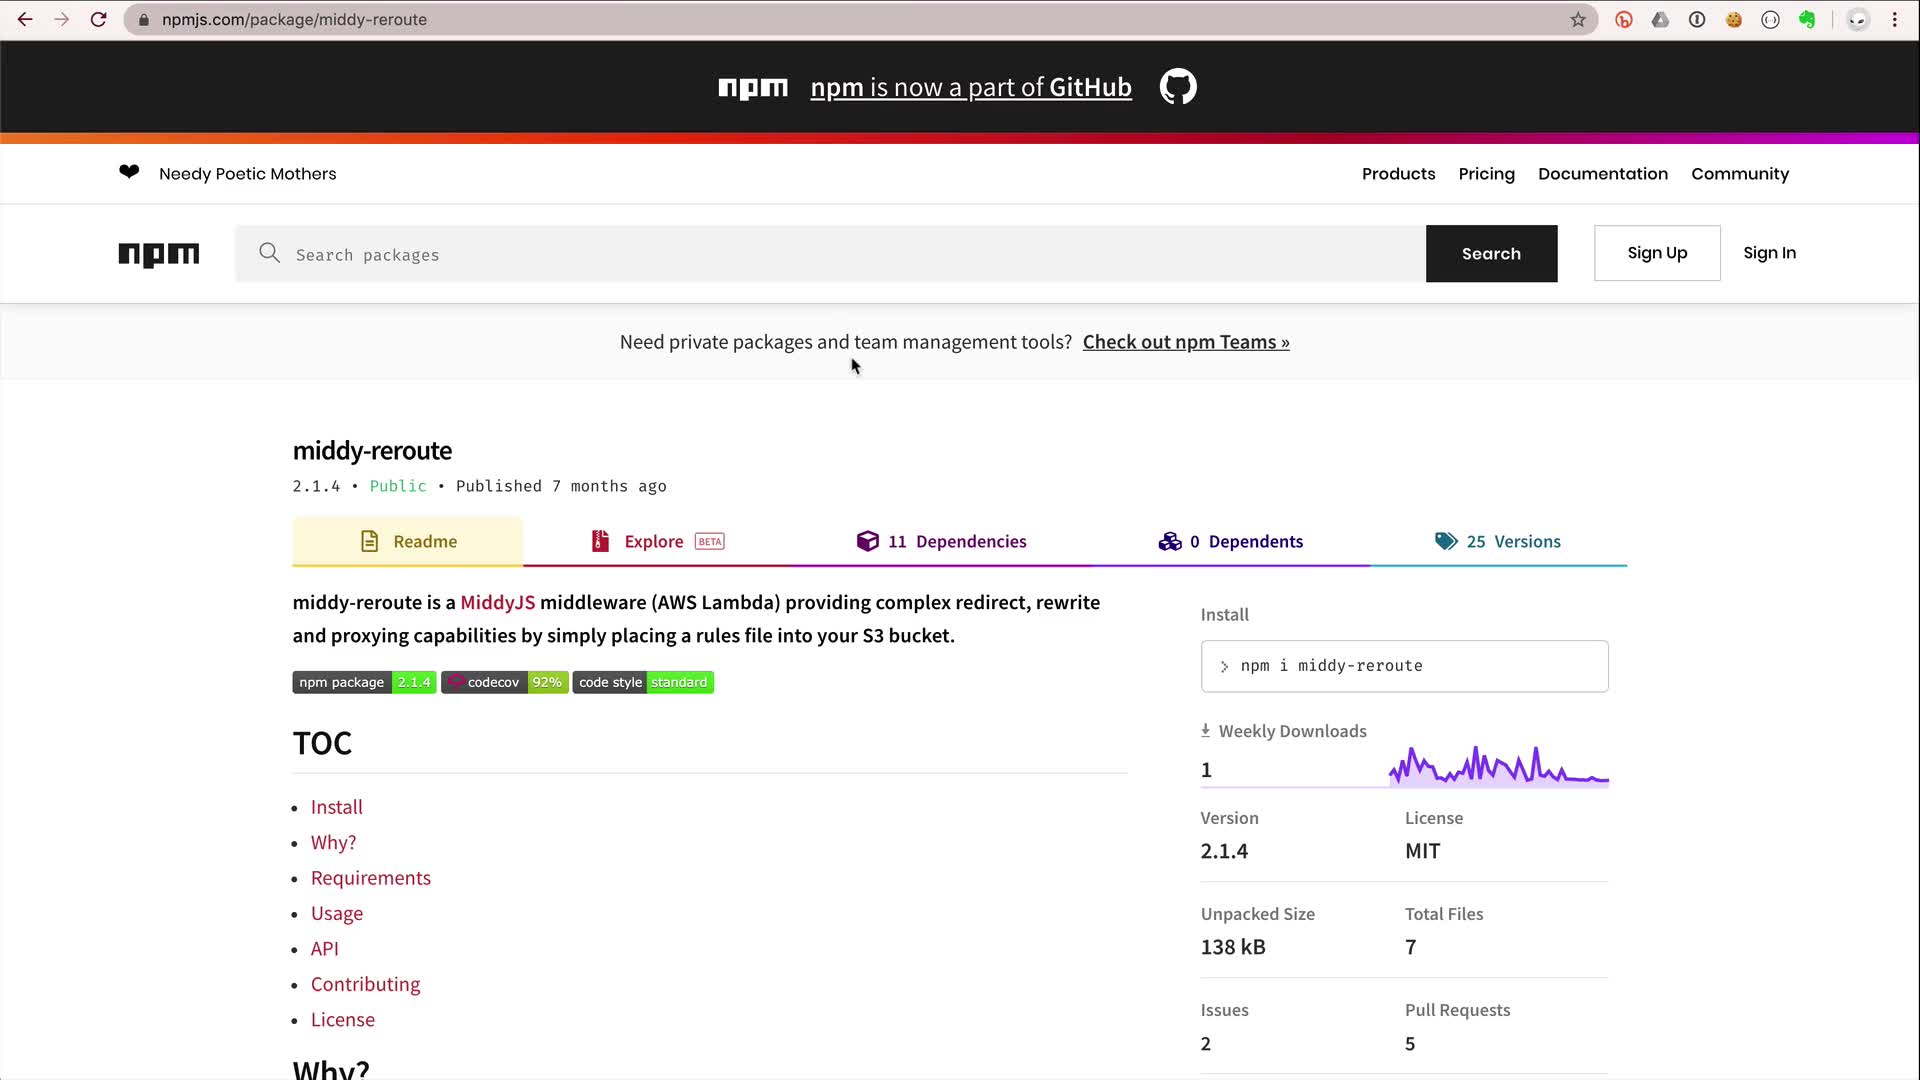View the 25 Versions tab

click(1498, 541)
